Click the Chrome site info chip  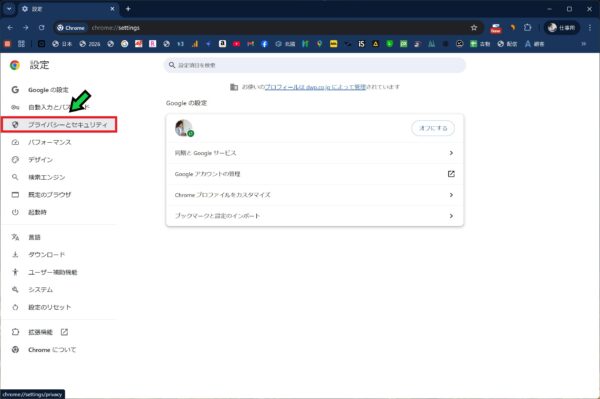71,28
